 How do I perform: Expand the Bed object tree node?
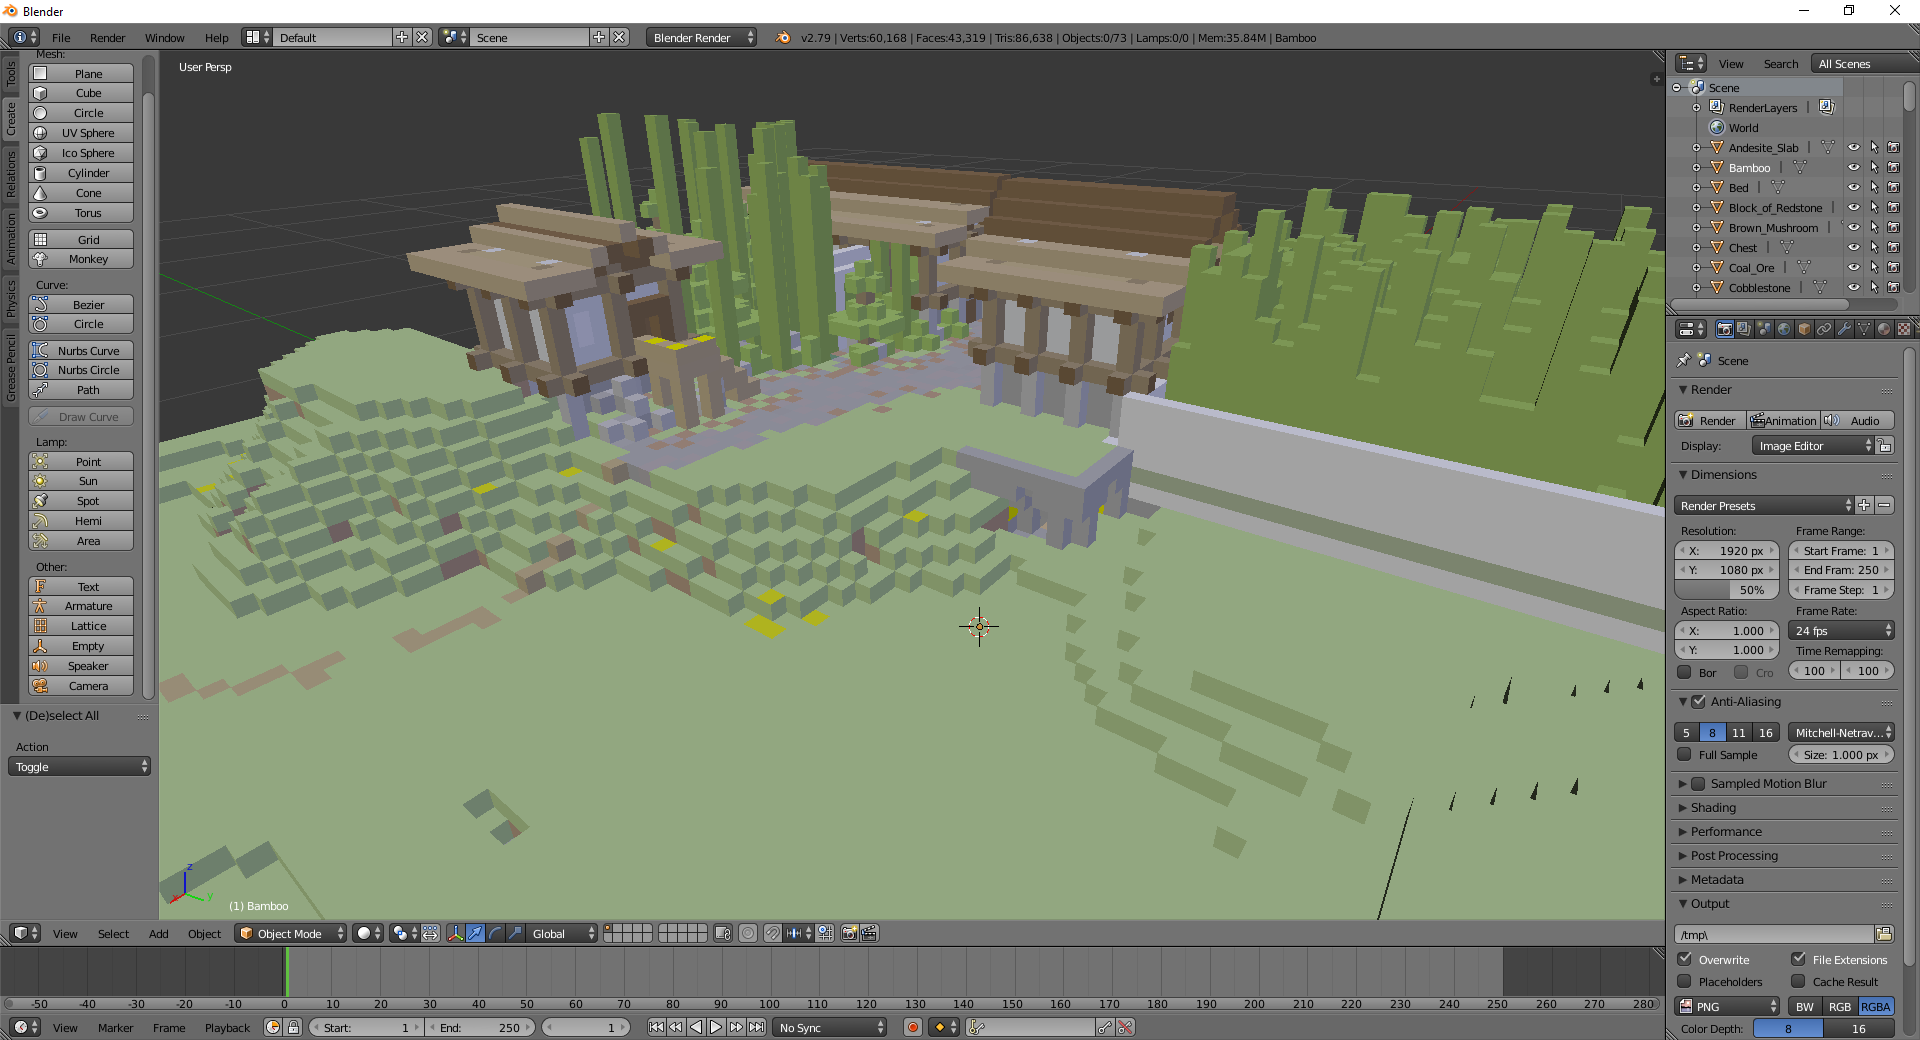click(x=1696, y=188)
